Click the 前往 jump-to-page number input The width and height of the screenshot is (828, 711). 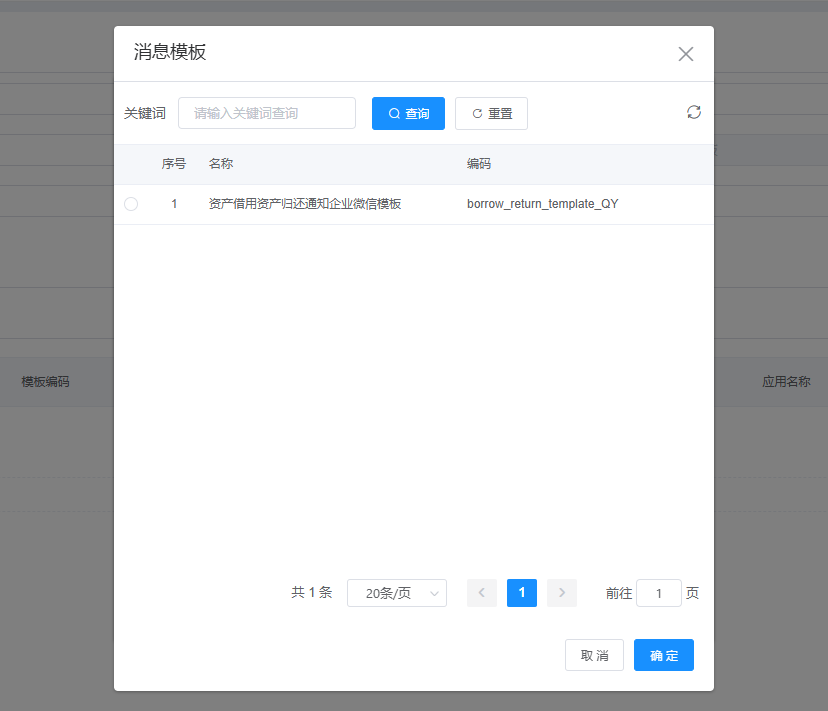click(x=659, y=593)
